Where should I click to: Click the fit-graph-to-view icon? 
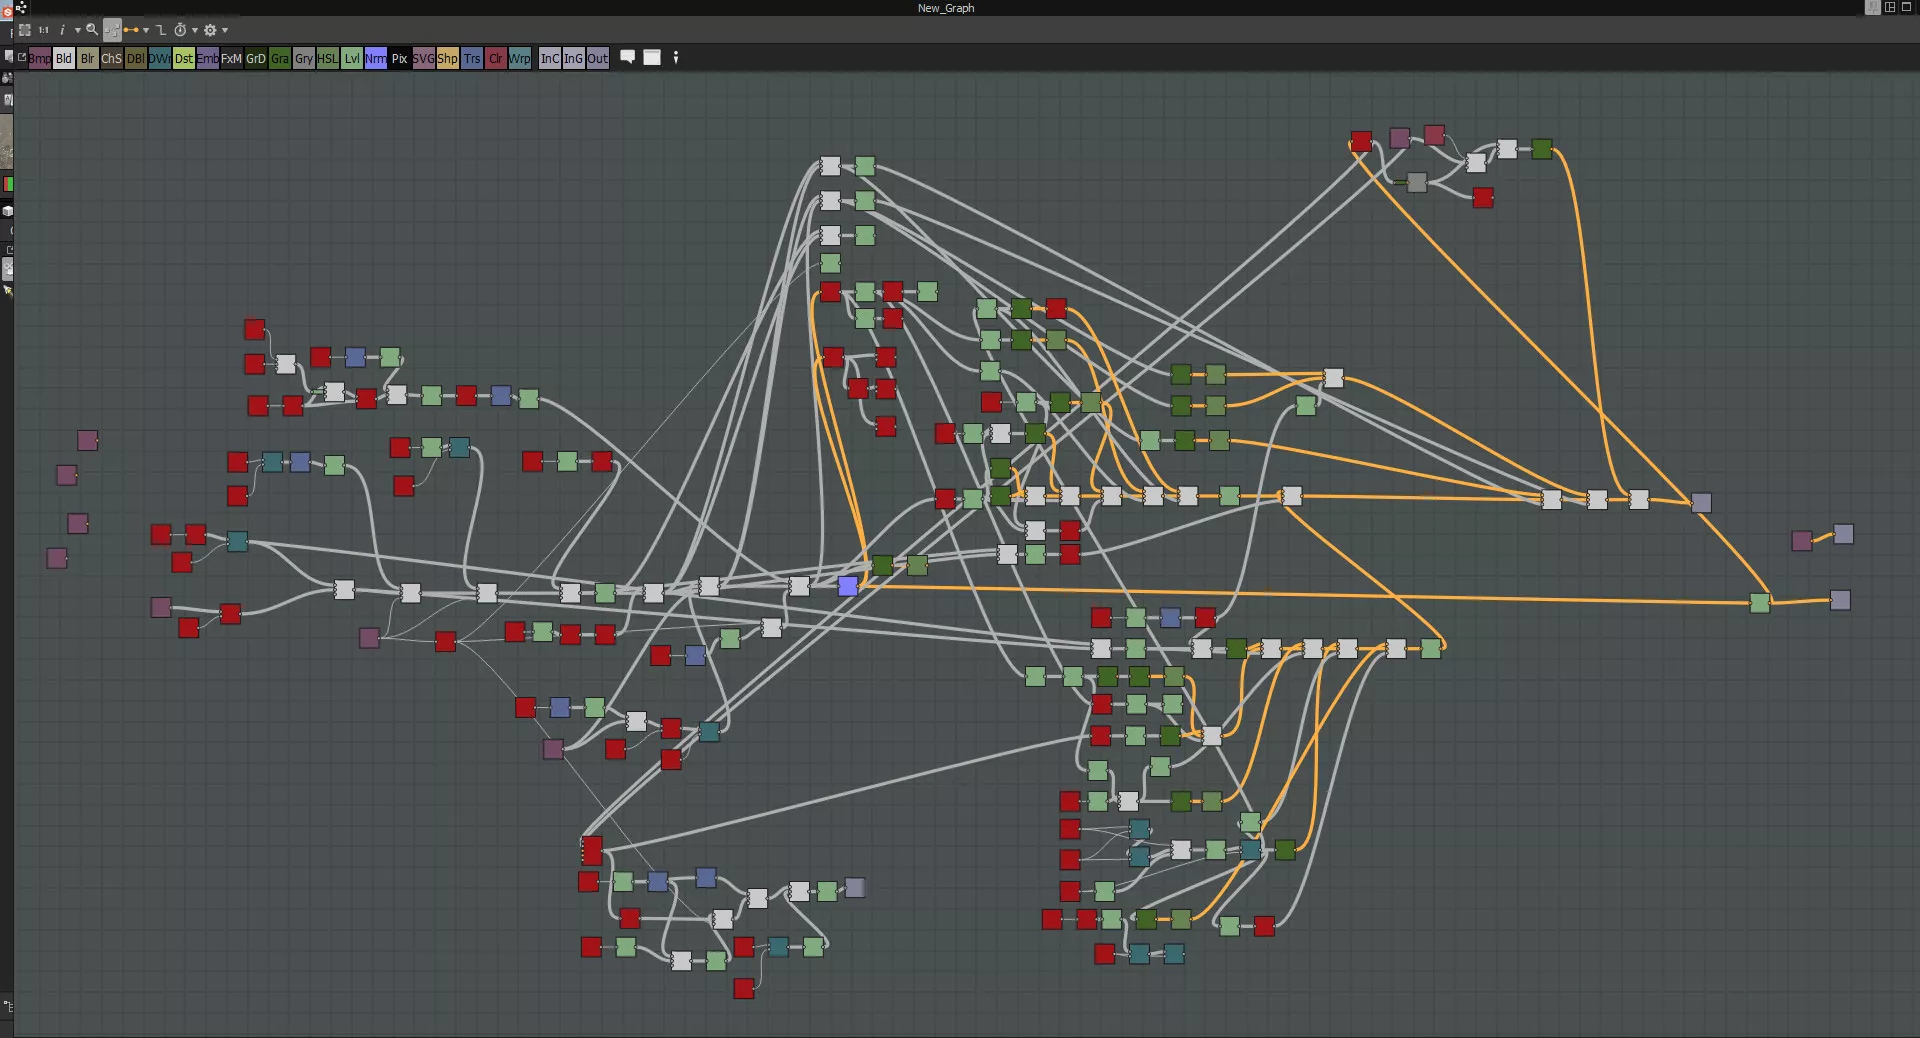coord(25,30)
